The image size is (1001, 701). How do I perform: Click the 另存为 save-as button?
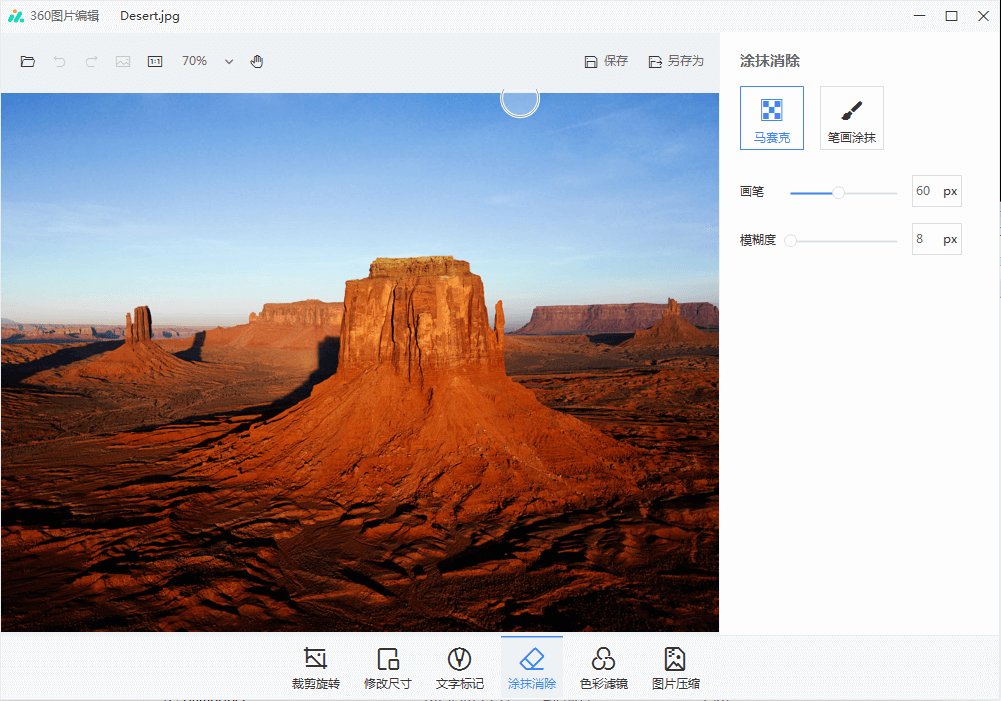(x=676, y=61)
